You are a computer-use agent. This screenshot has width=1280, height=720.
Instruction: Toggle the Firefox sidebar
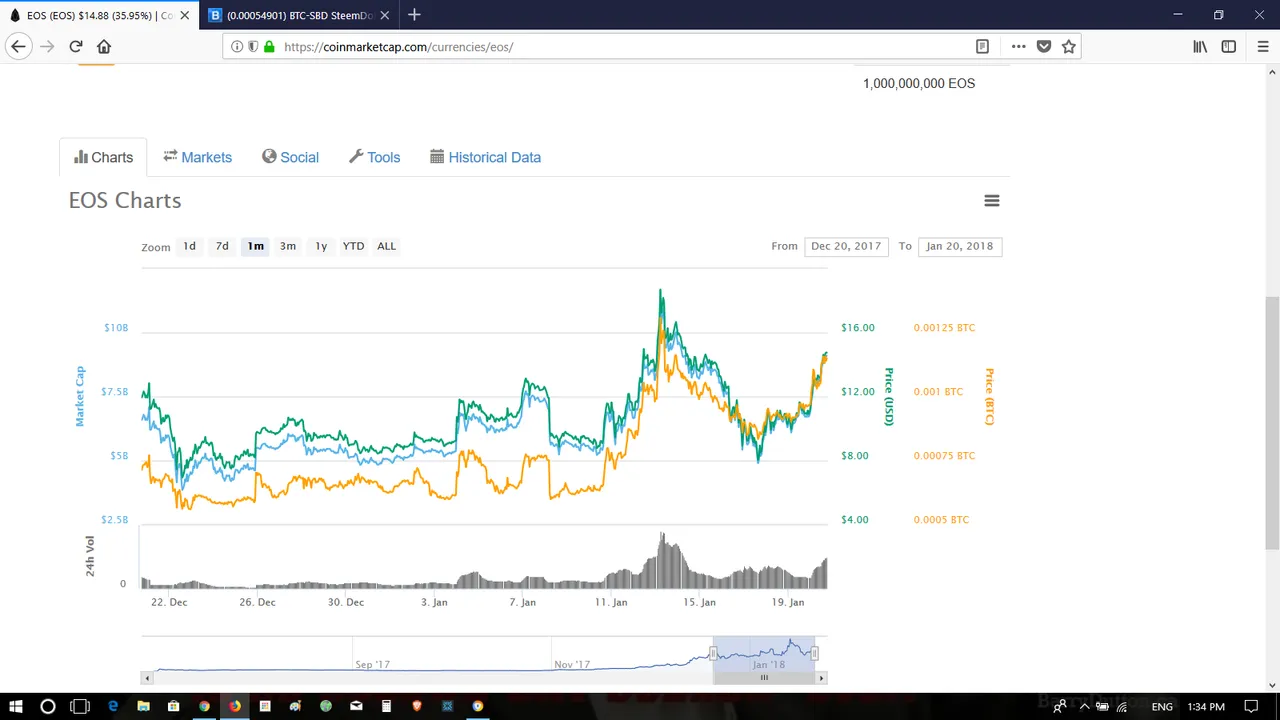(x=1229, y=46)
